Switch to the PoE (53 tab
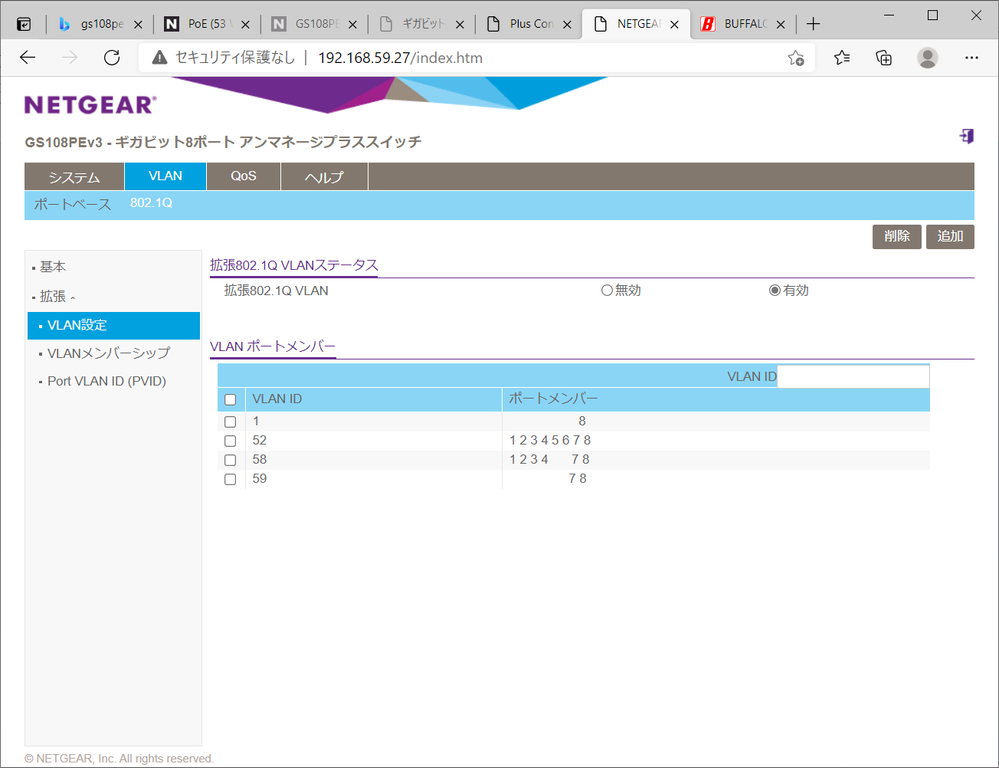 click(206, 24)
